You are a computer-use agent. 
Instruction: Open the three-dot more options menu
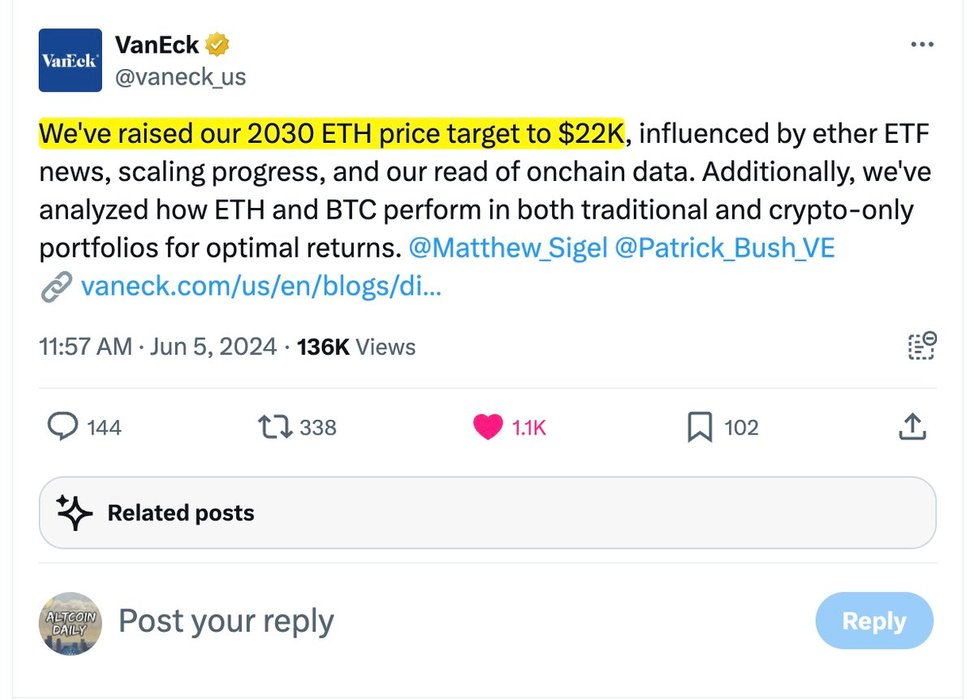click(x=921, y=46)
